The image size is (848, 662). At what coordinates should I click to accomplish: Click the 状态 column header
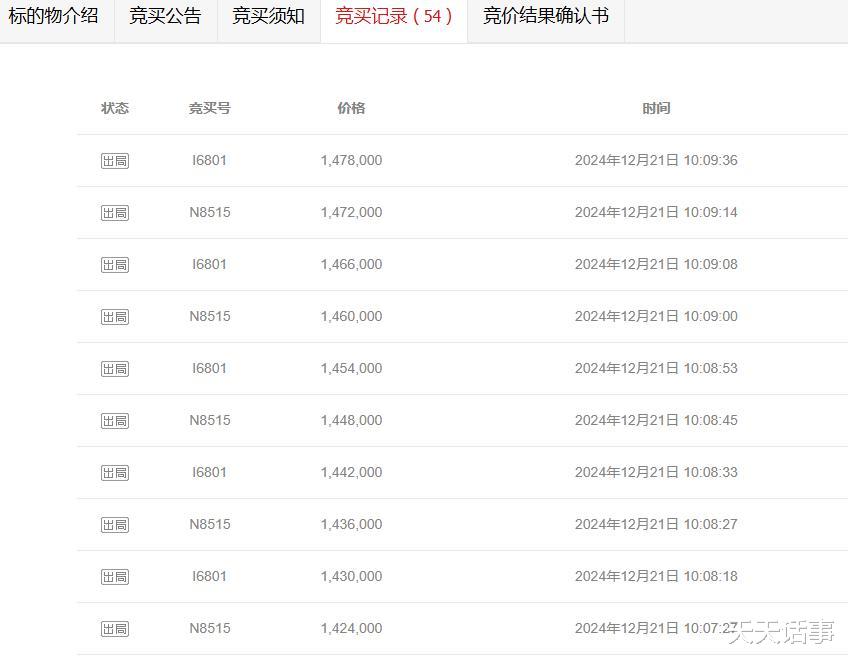(x=115, y=108)
